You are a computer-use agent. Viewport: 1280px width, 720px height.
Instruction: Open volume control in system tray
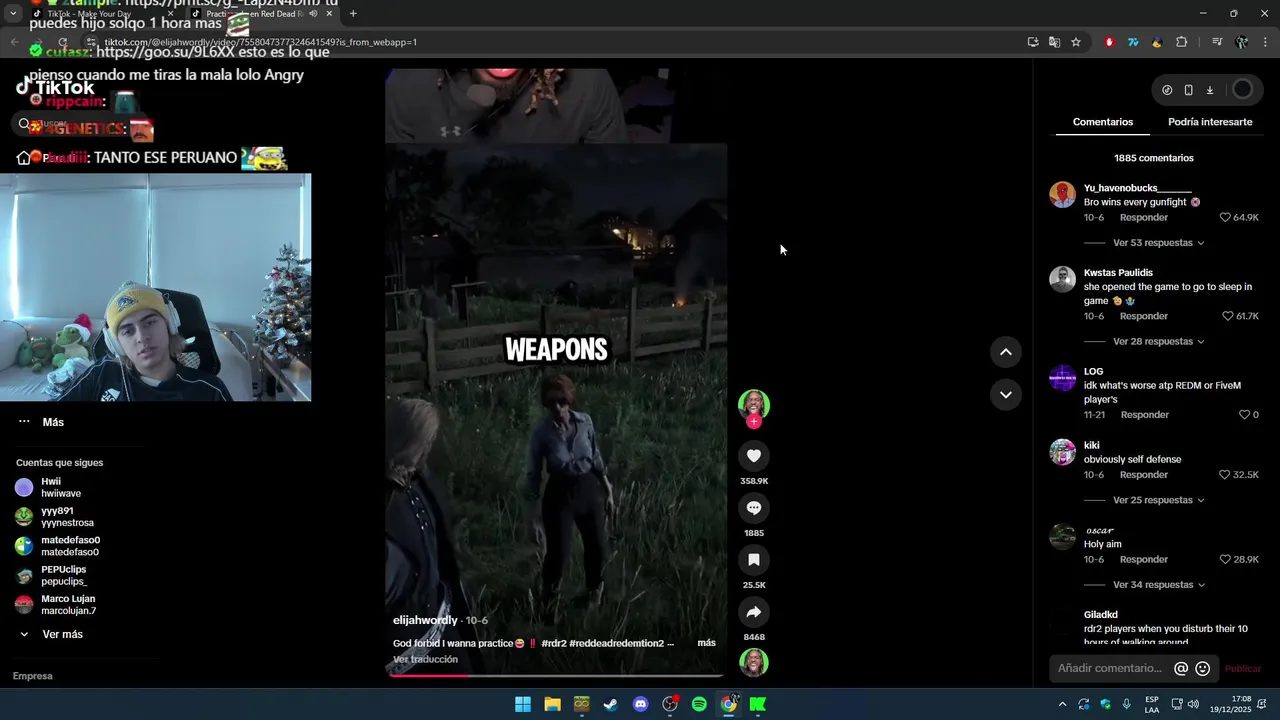click(1193, 704)
